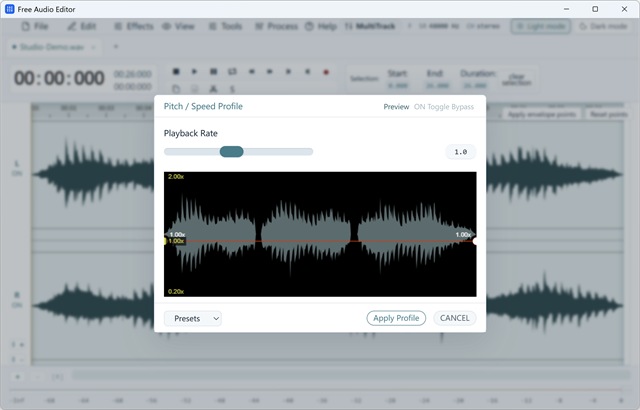Viewport: 640px width, 410px height.
Task: Toggle the ON Toggle Bypass switch
Action: click(x=444, y=107)
